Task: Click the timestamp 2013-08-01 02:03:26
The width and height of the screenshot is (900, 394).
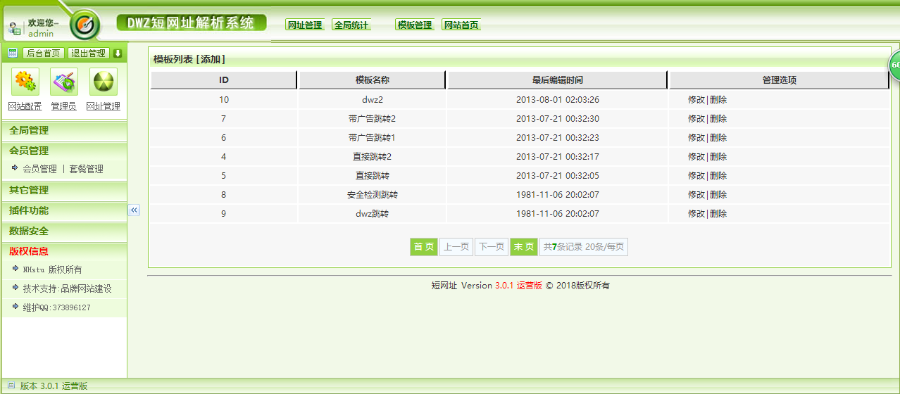Action: tap(558, 99)
